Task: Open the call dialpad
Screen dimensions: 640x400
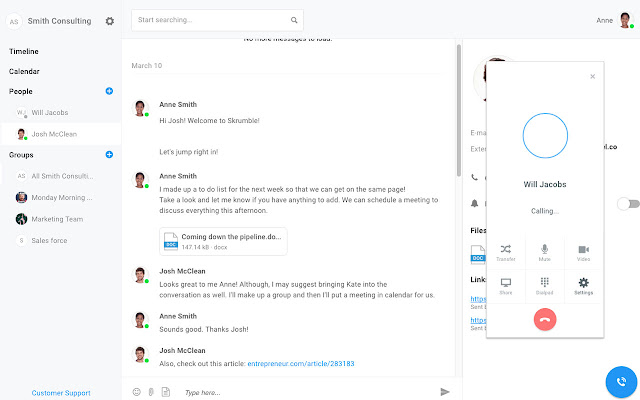Action: [545, 286]
